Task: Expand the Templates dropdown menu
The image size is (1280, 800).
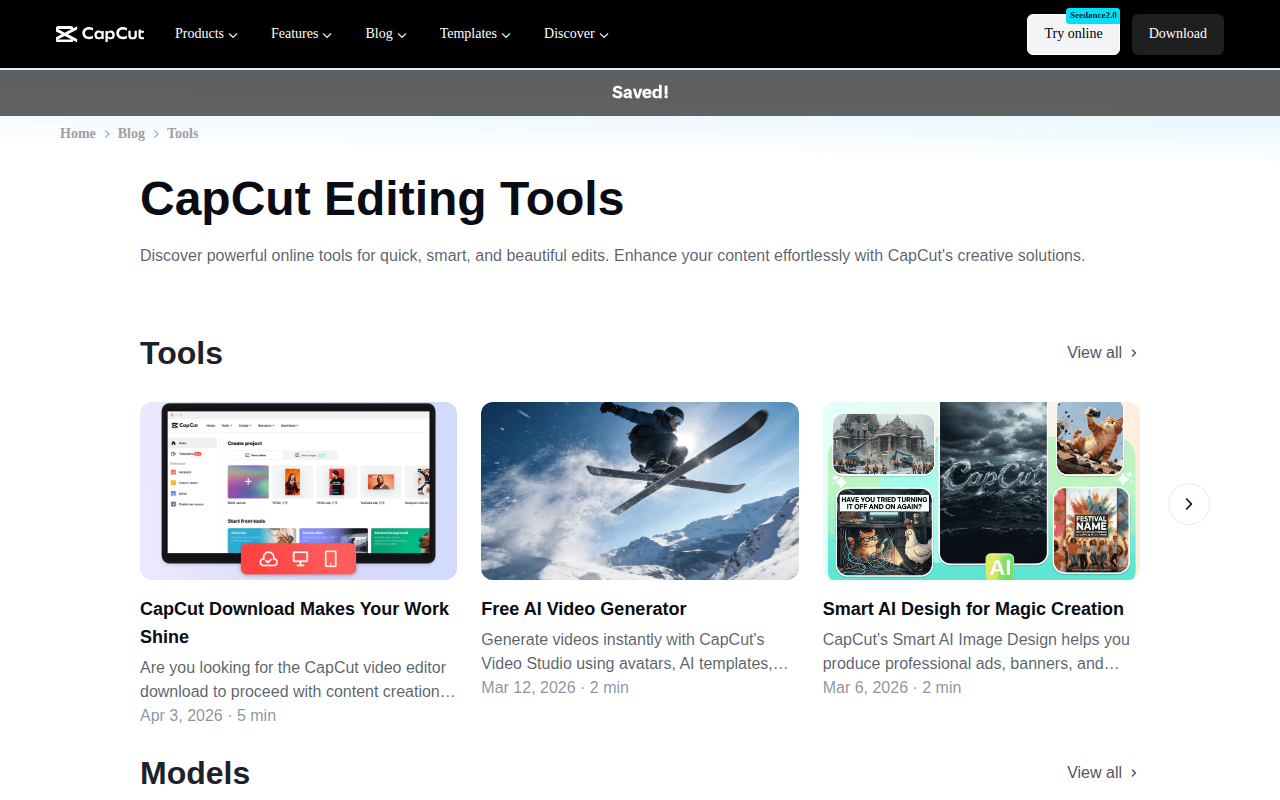Action: pos(475,34)
